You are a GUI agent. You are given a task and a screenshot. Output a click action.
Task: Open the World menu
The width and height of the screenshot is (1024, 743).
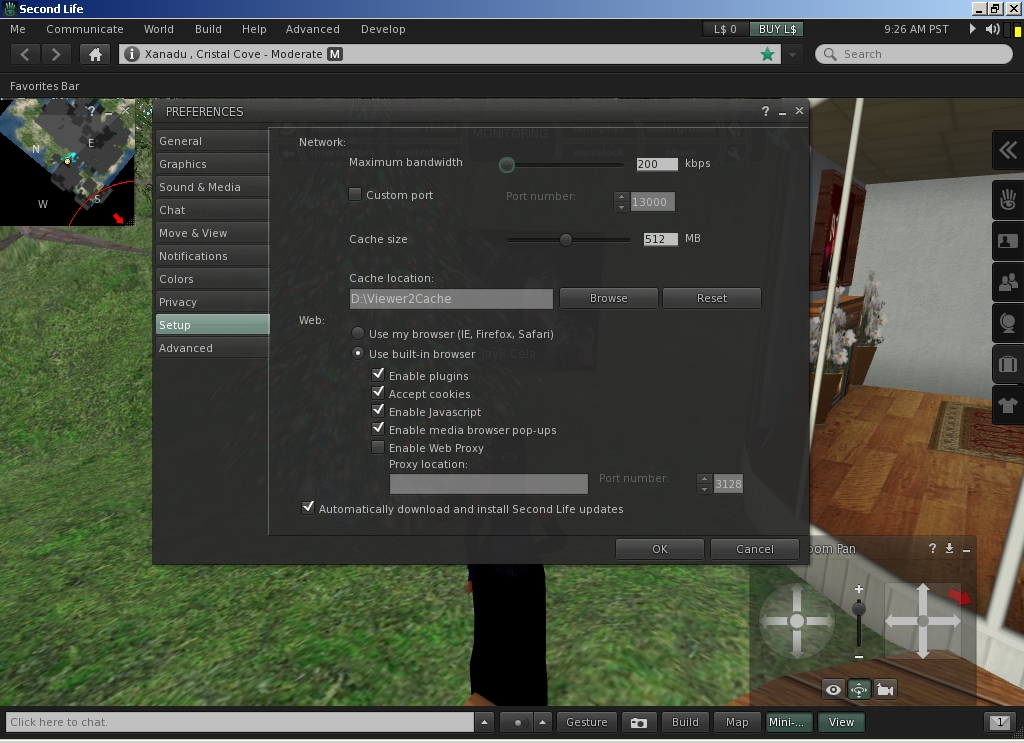point(159,29)
